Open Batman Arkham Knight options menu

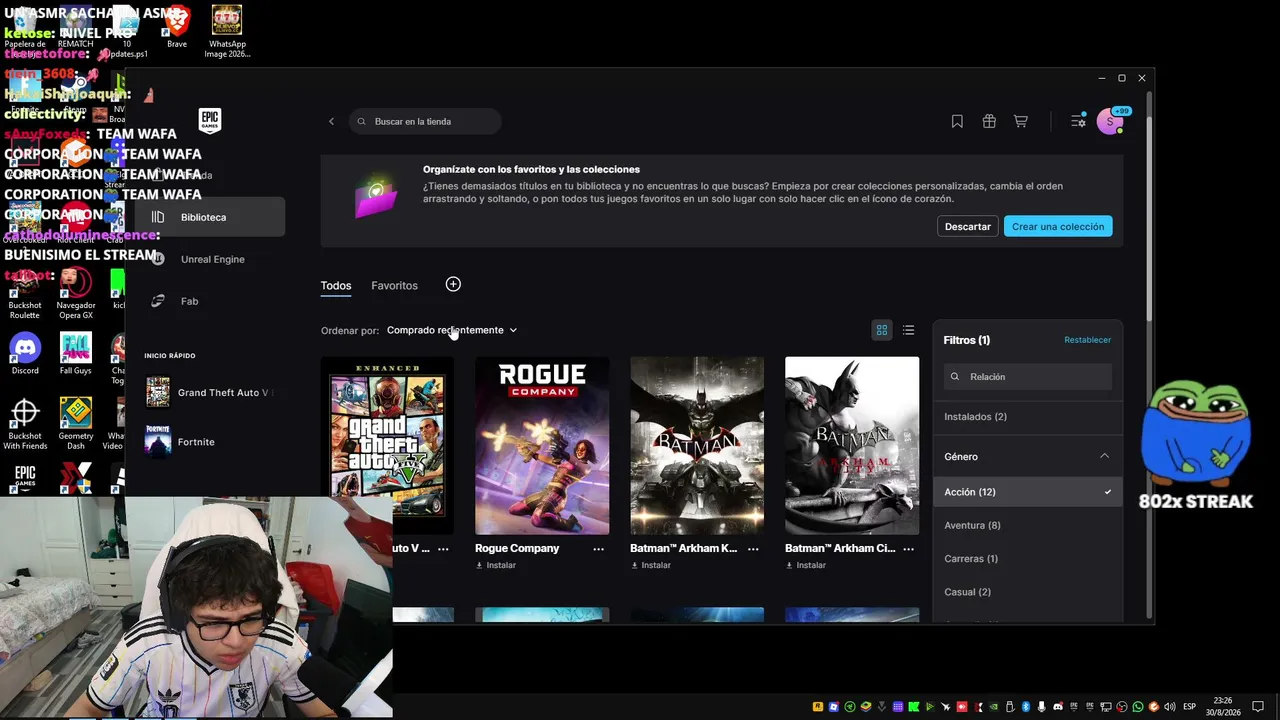753,549
